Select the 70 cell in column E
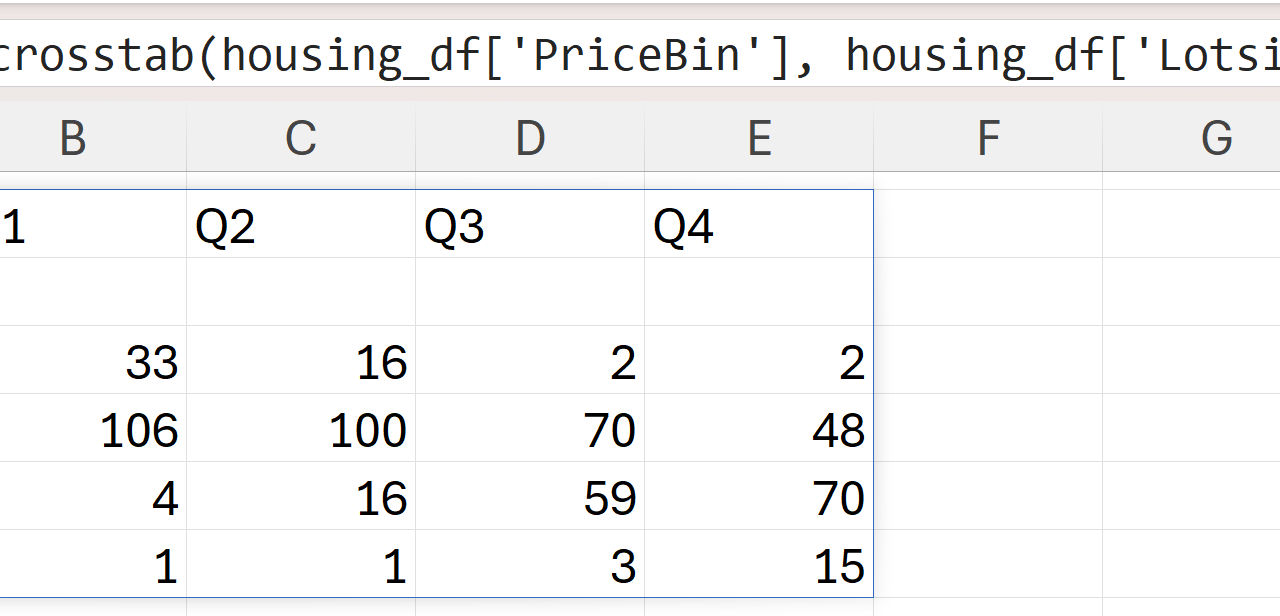Screen dimensions: 1280x616 [759, 498]
